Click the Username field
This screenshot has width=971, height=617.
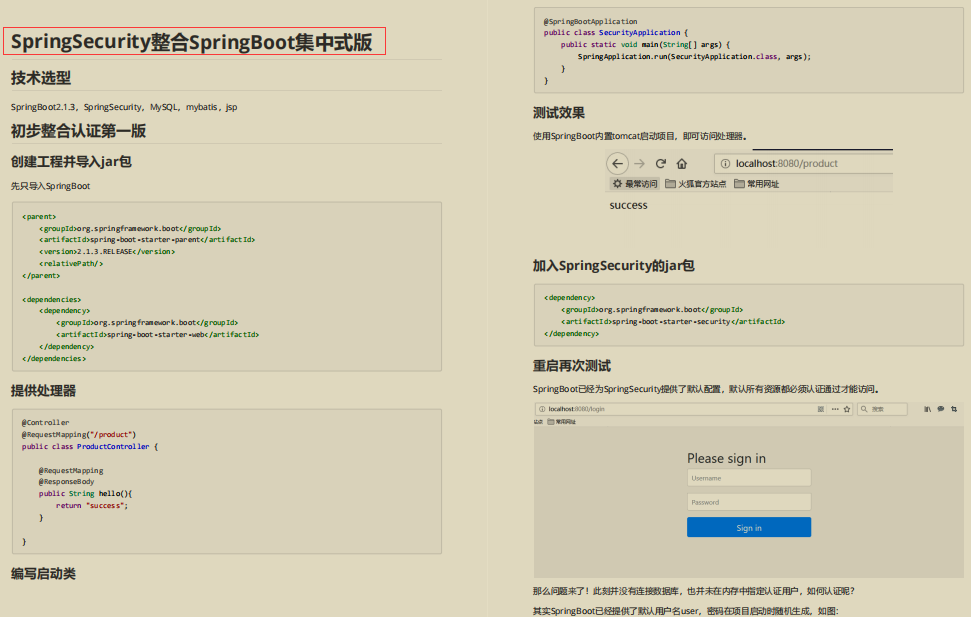(x=749, y=478)
